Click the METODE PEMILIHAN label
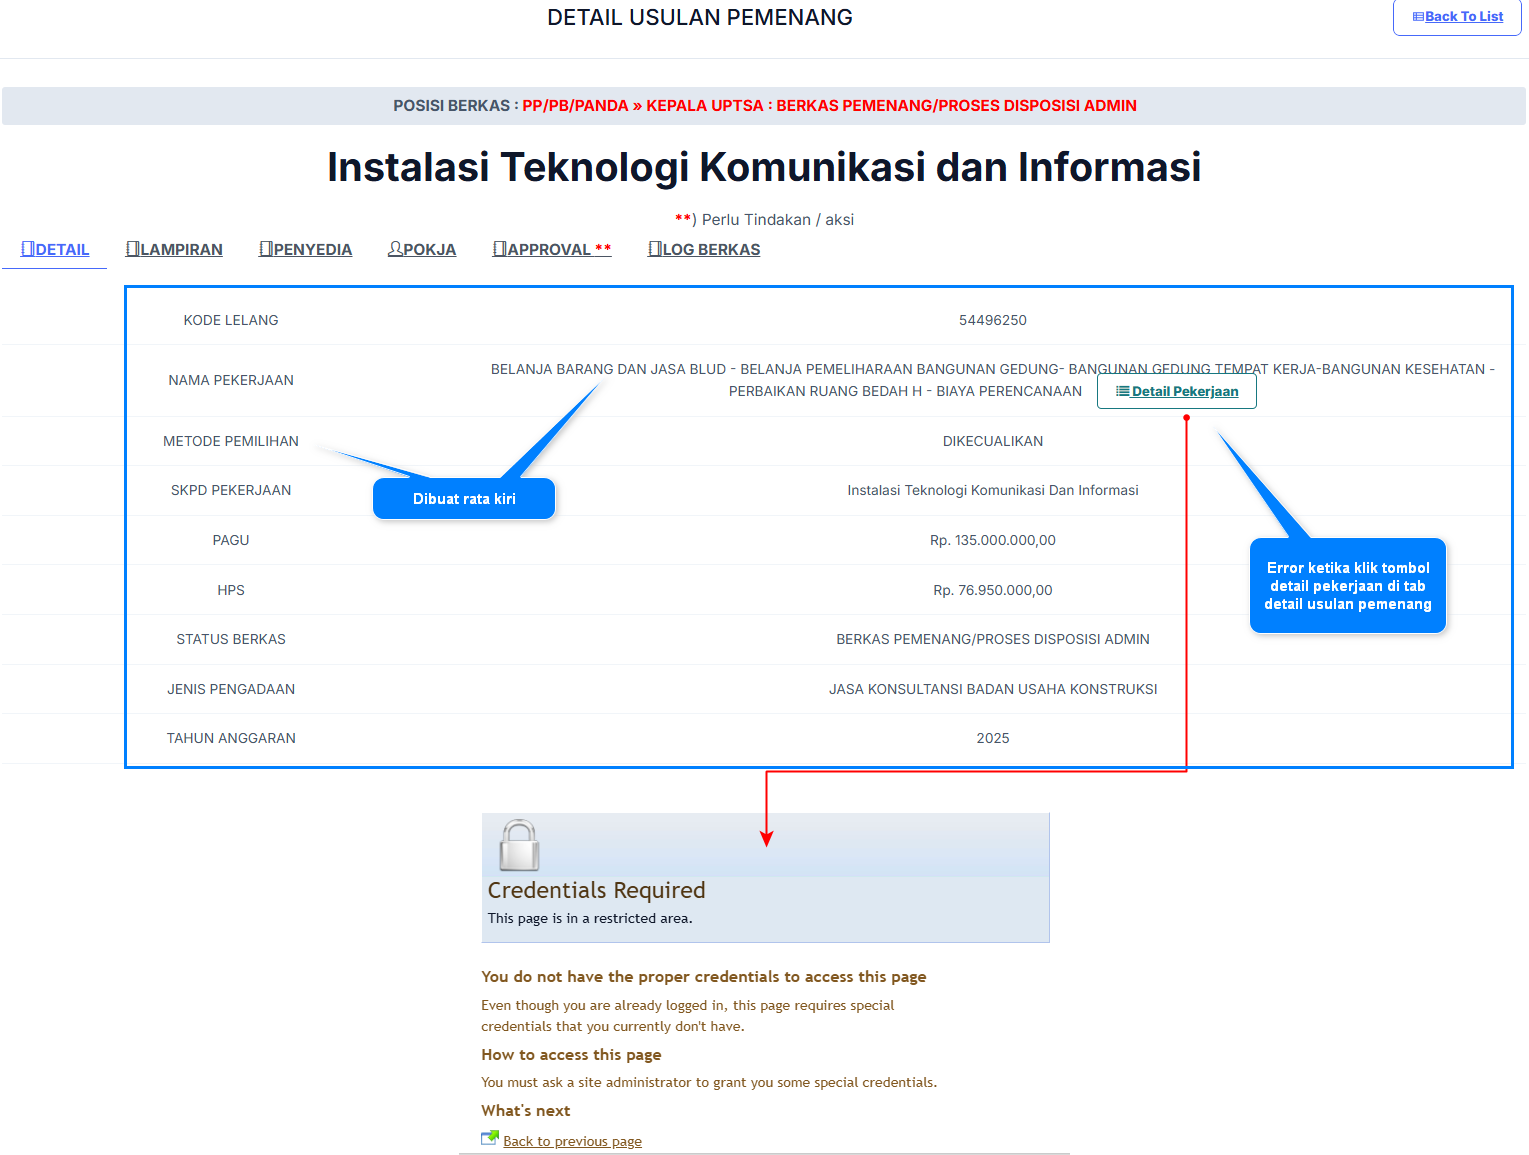 tap(231, 442)
